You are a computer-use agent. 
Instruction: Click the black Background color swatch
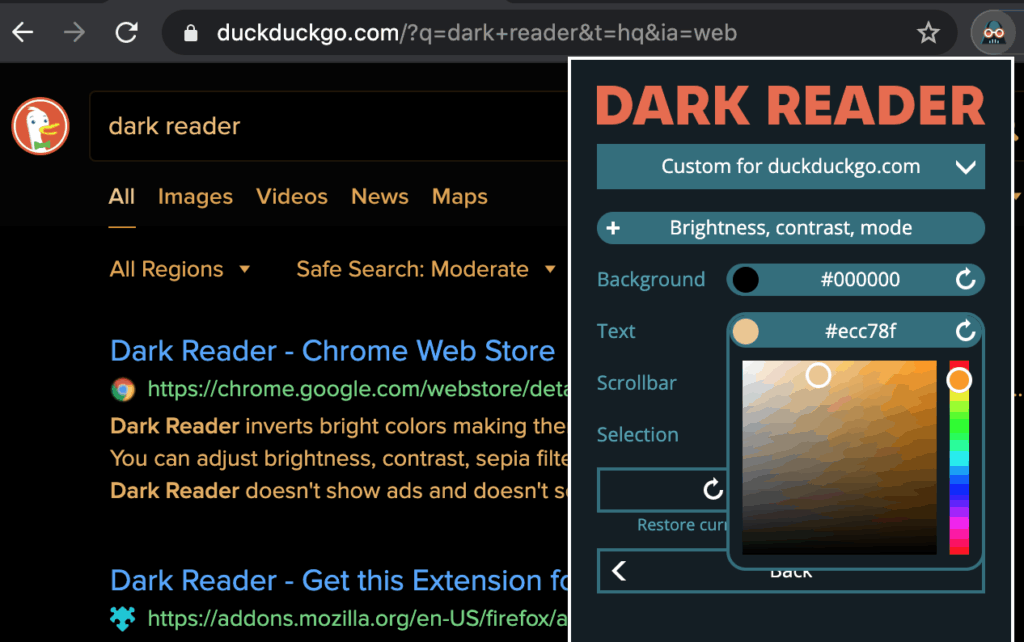[745, 280]
